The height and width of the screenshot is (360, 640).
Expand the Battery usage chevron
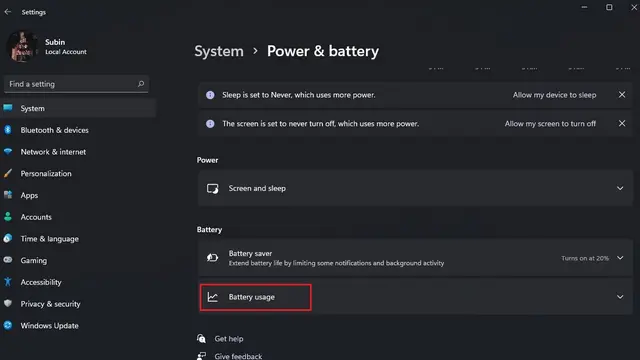coord(620,297)
